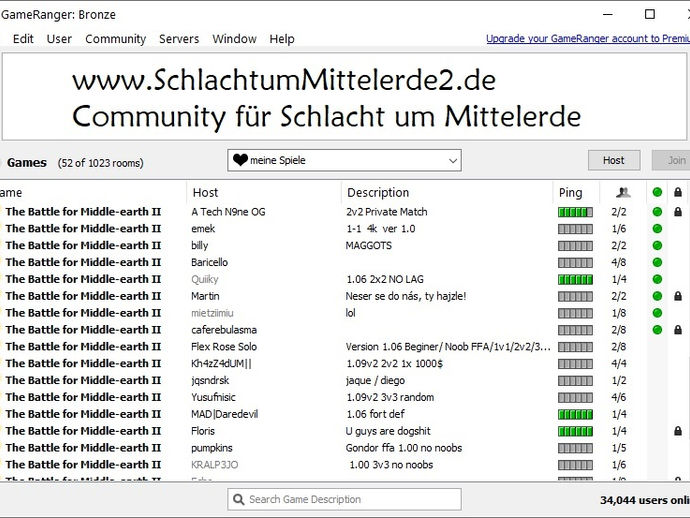The width and height of the screenshot is (690, 518).
Task: Click lock icon on A Tech N9ne OG row
Action: pos(678,212)
